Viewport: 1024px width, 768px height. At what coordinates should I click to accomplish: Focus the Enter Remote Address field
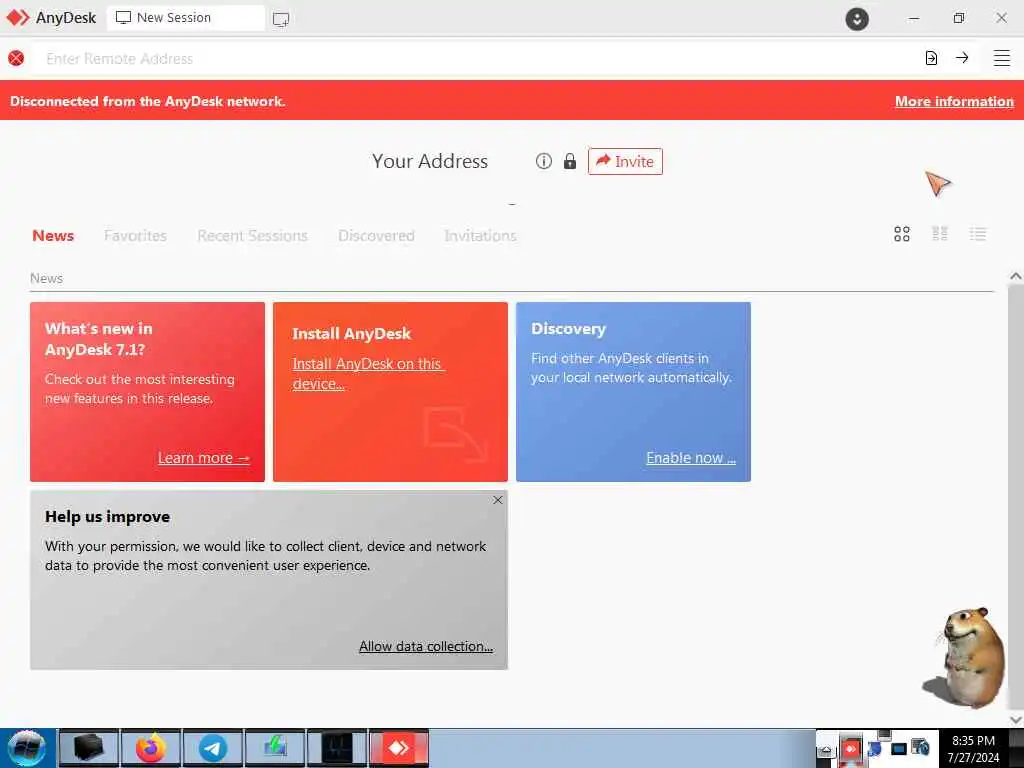(475, 58)
